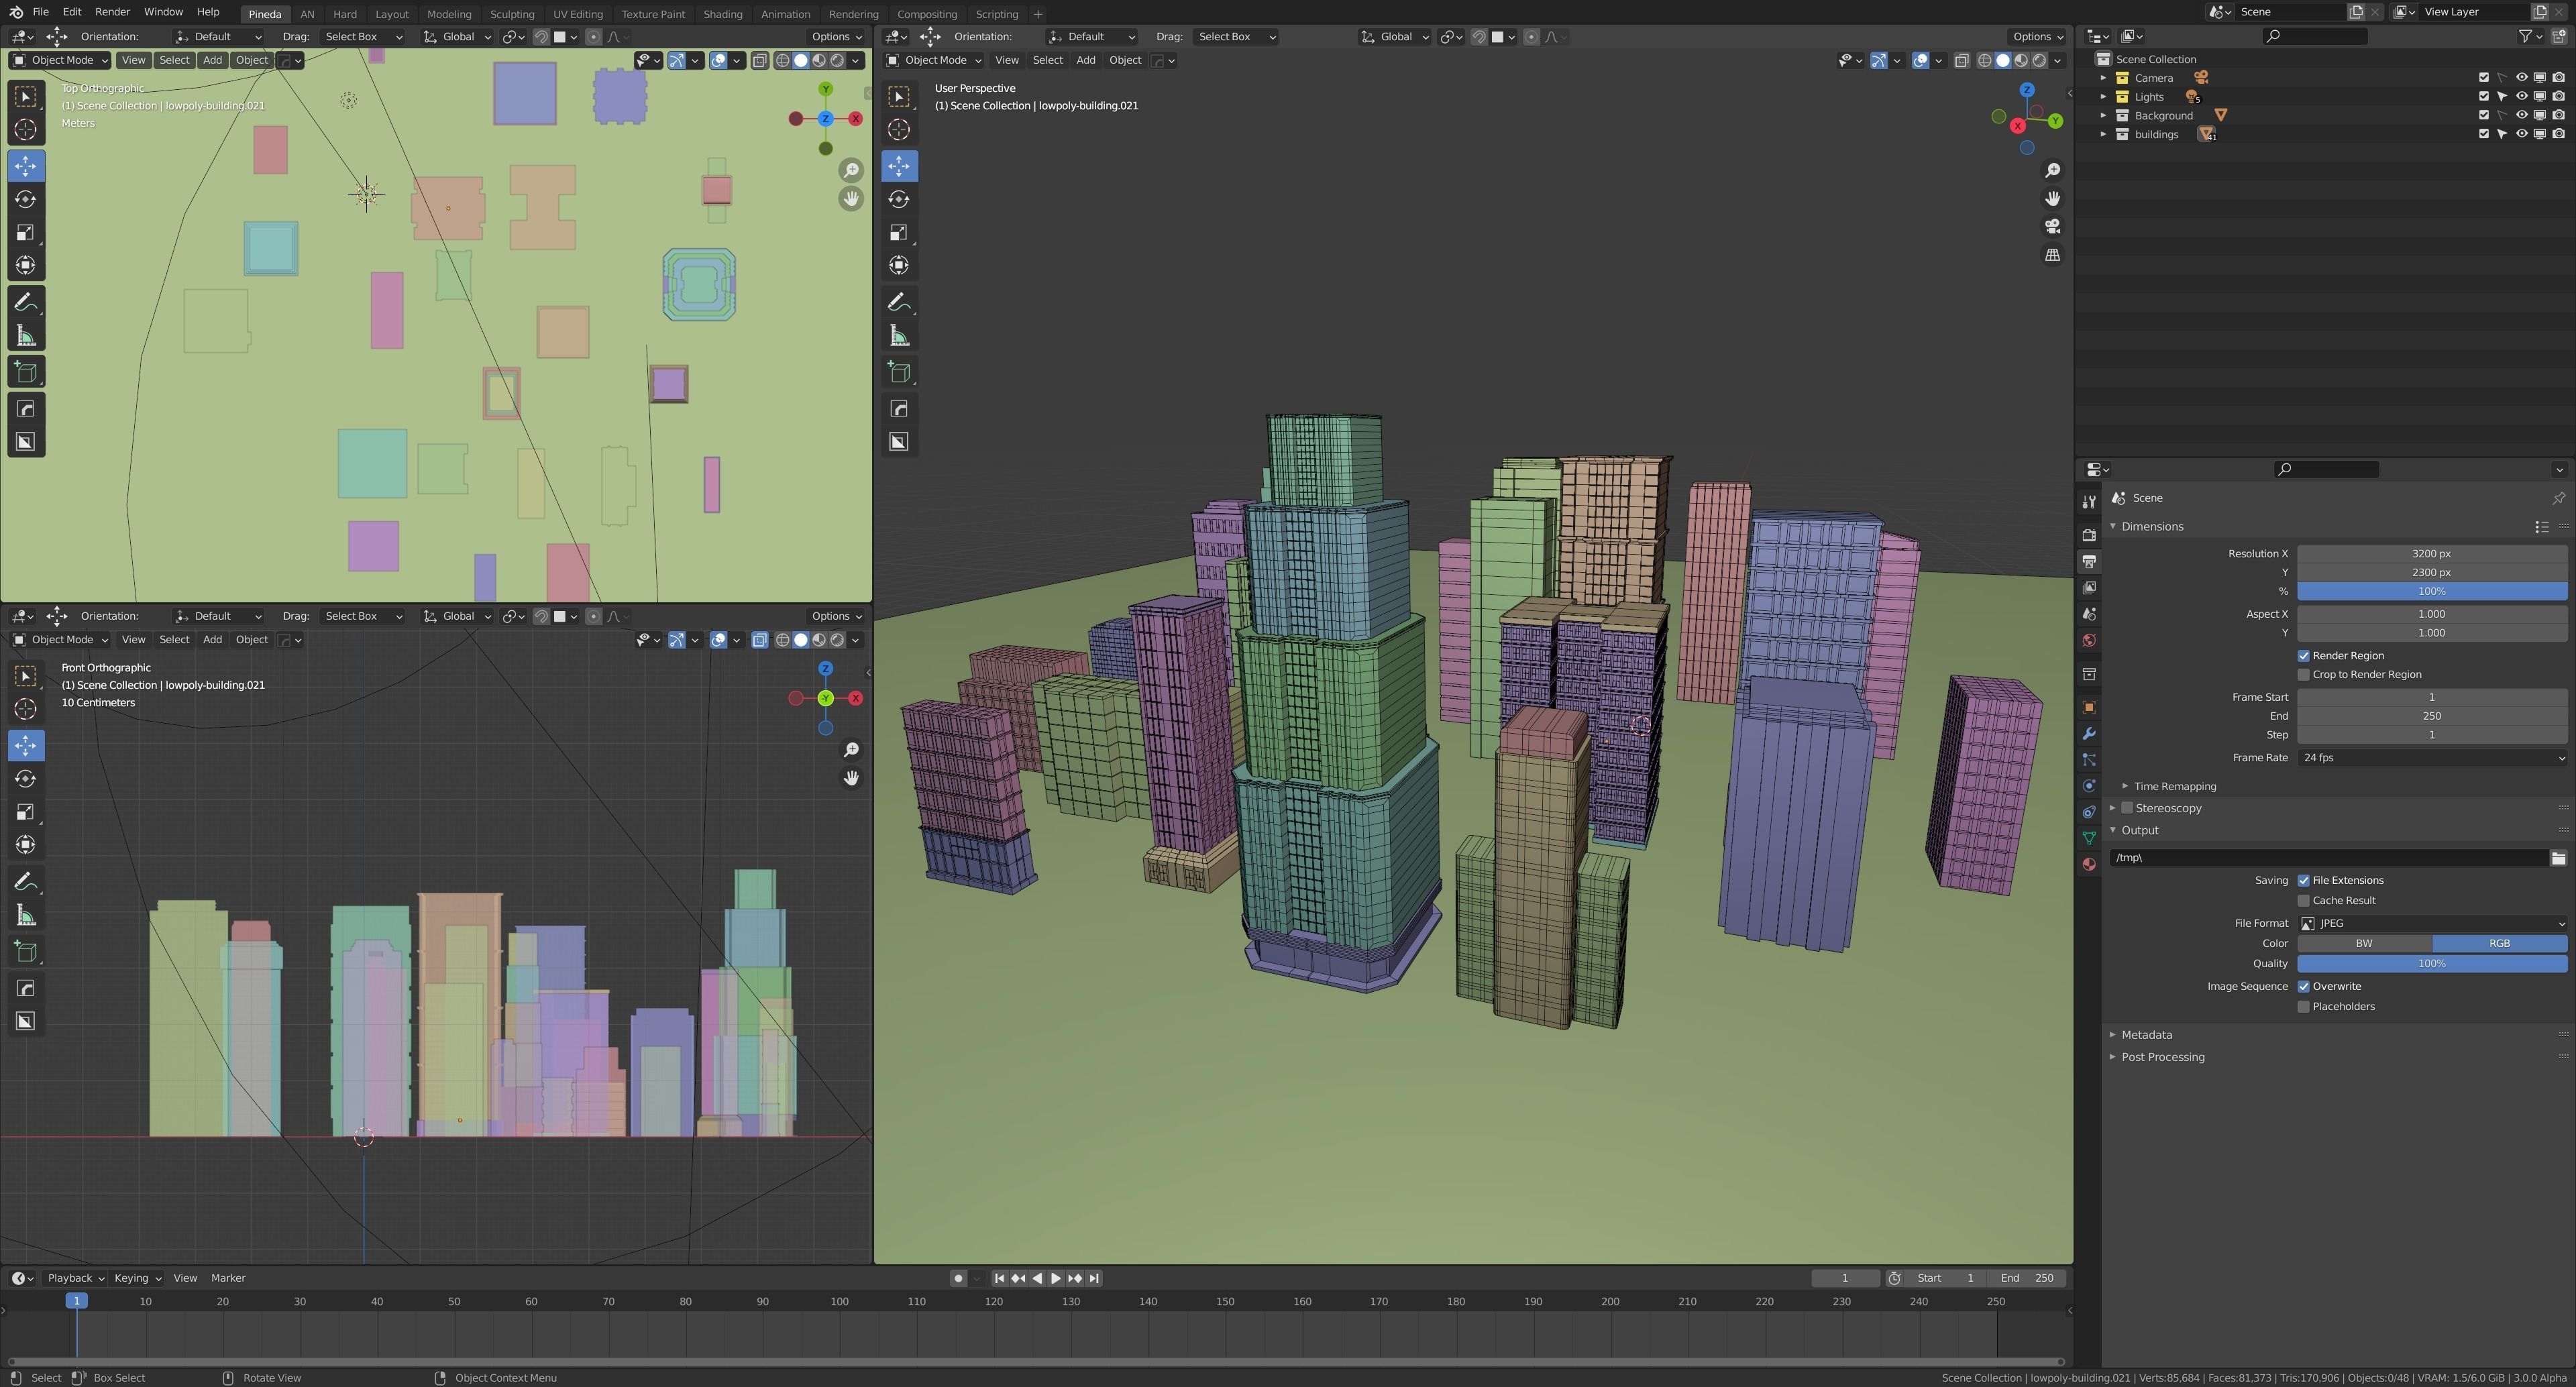Select the Move tool in perspective viewport

click(899, 166)
